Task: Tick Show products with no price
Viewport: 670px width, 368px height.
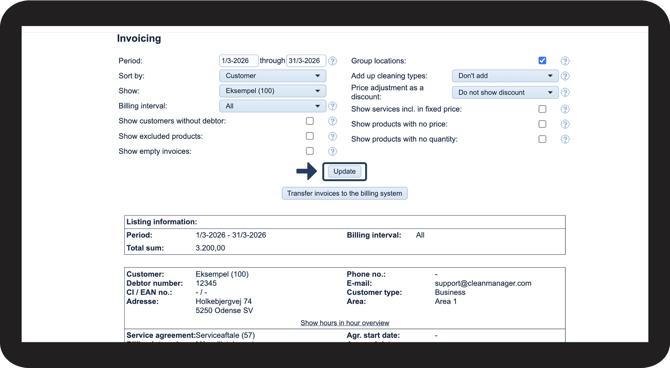Action: (x=542, y=124)
